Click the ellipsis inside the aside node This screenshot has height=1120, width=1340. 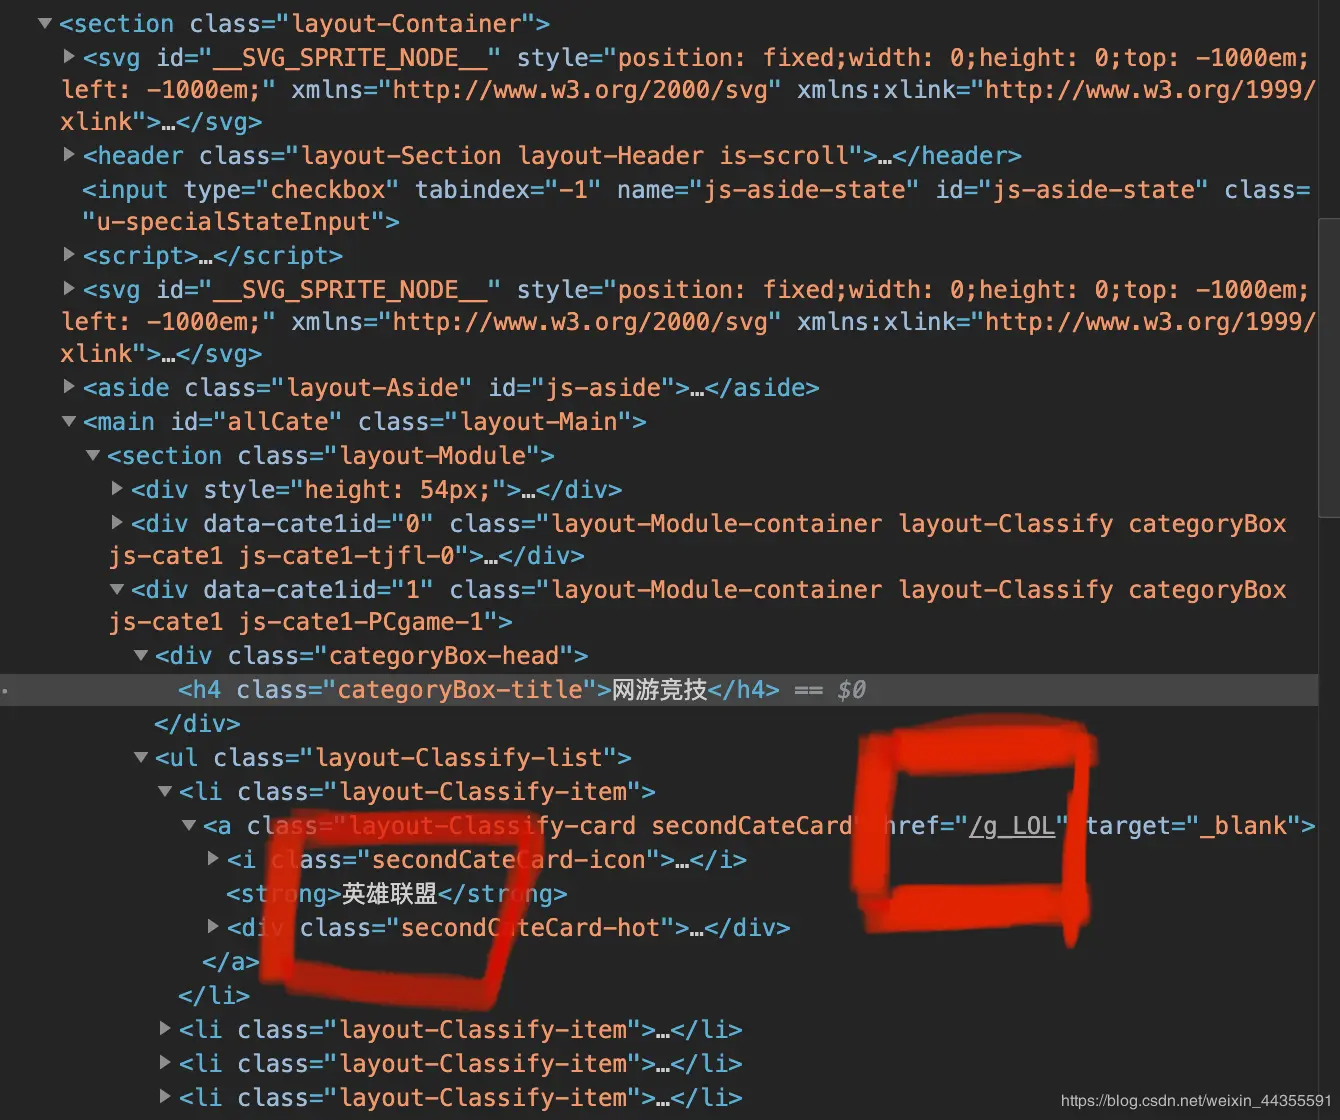(697, 390)
